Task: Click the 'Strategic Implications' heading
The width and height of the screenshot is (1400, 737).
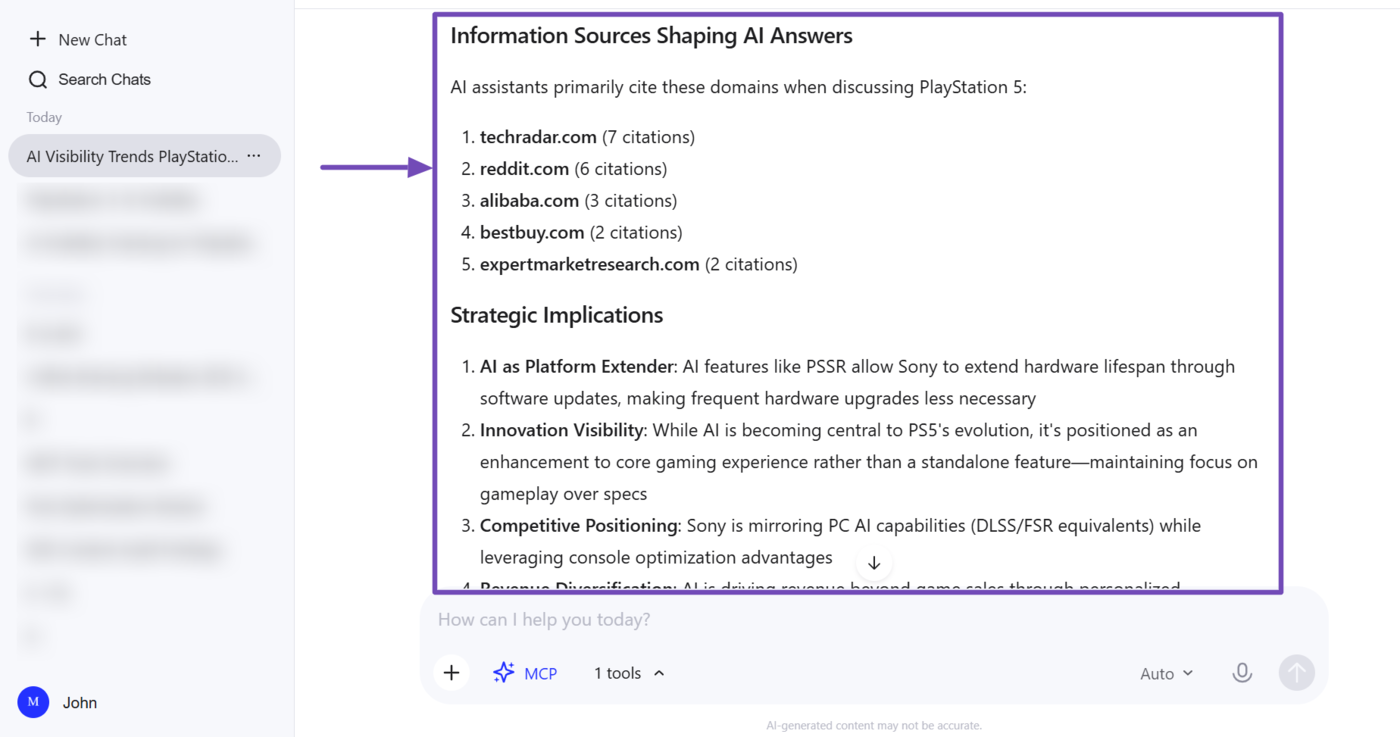Action: tap(557, 315)
